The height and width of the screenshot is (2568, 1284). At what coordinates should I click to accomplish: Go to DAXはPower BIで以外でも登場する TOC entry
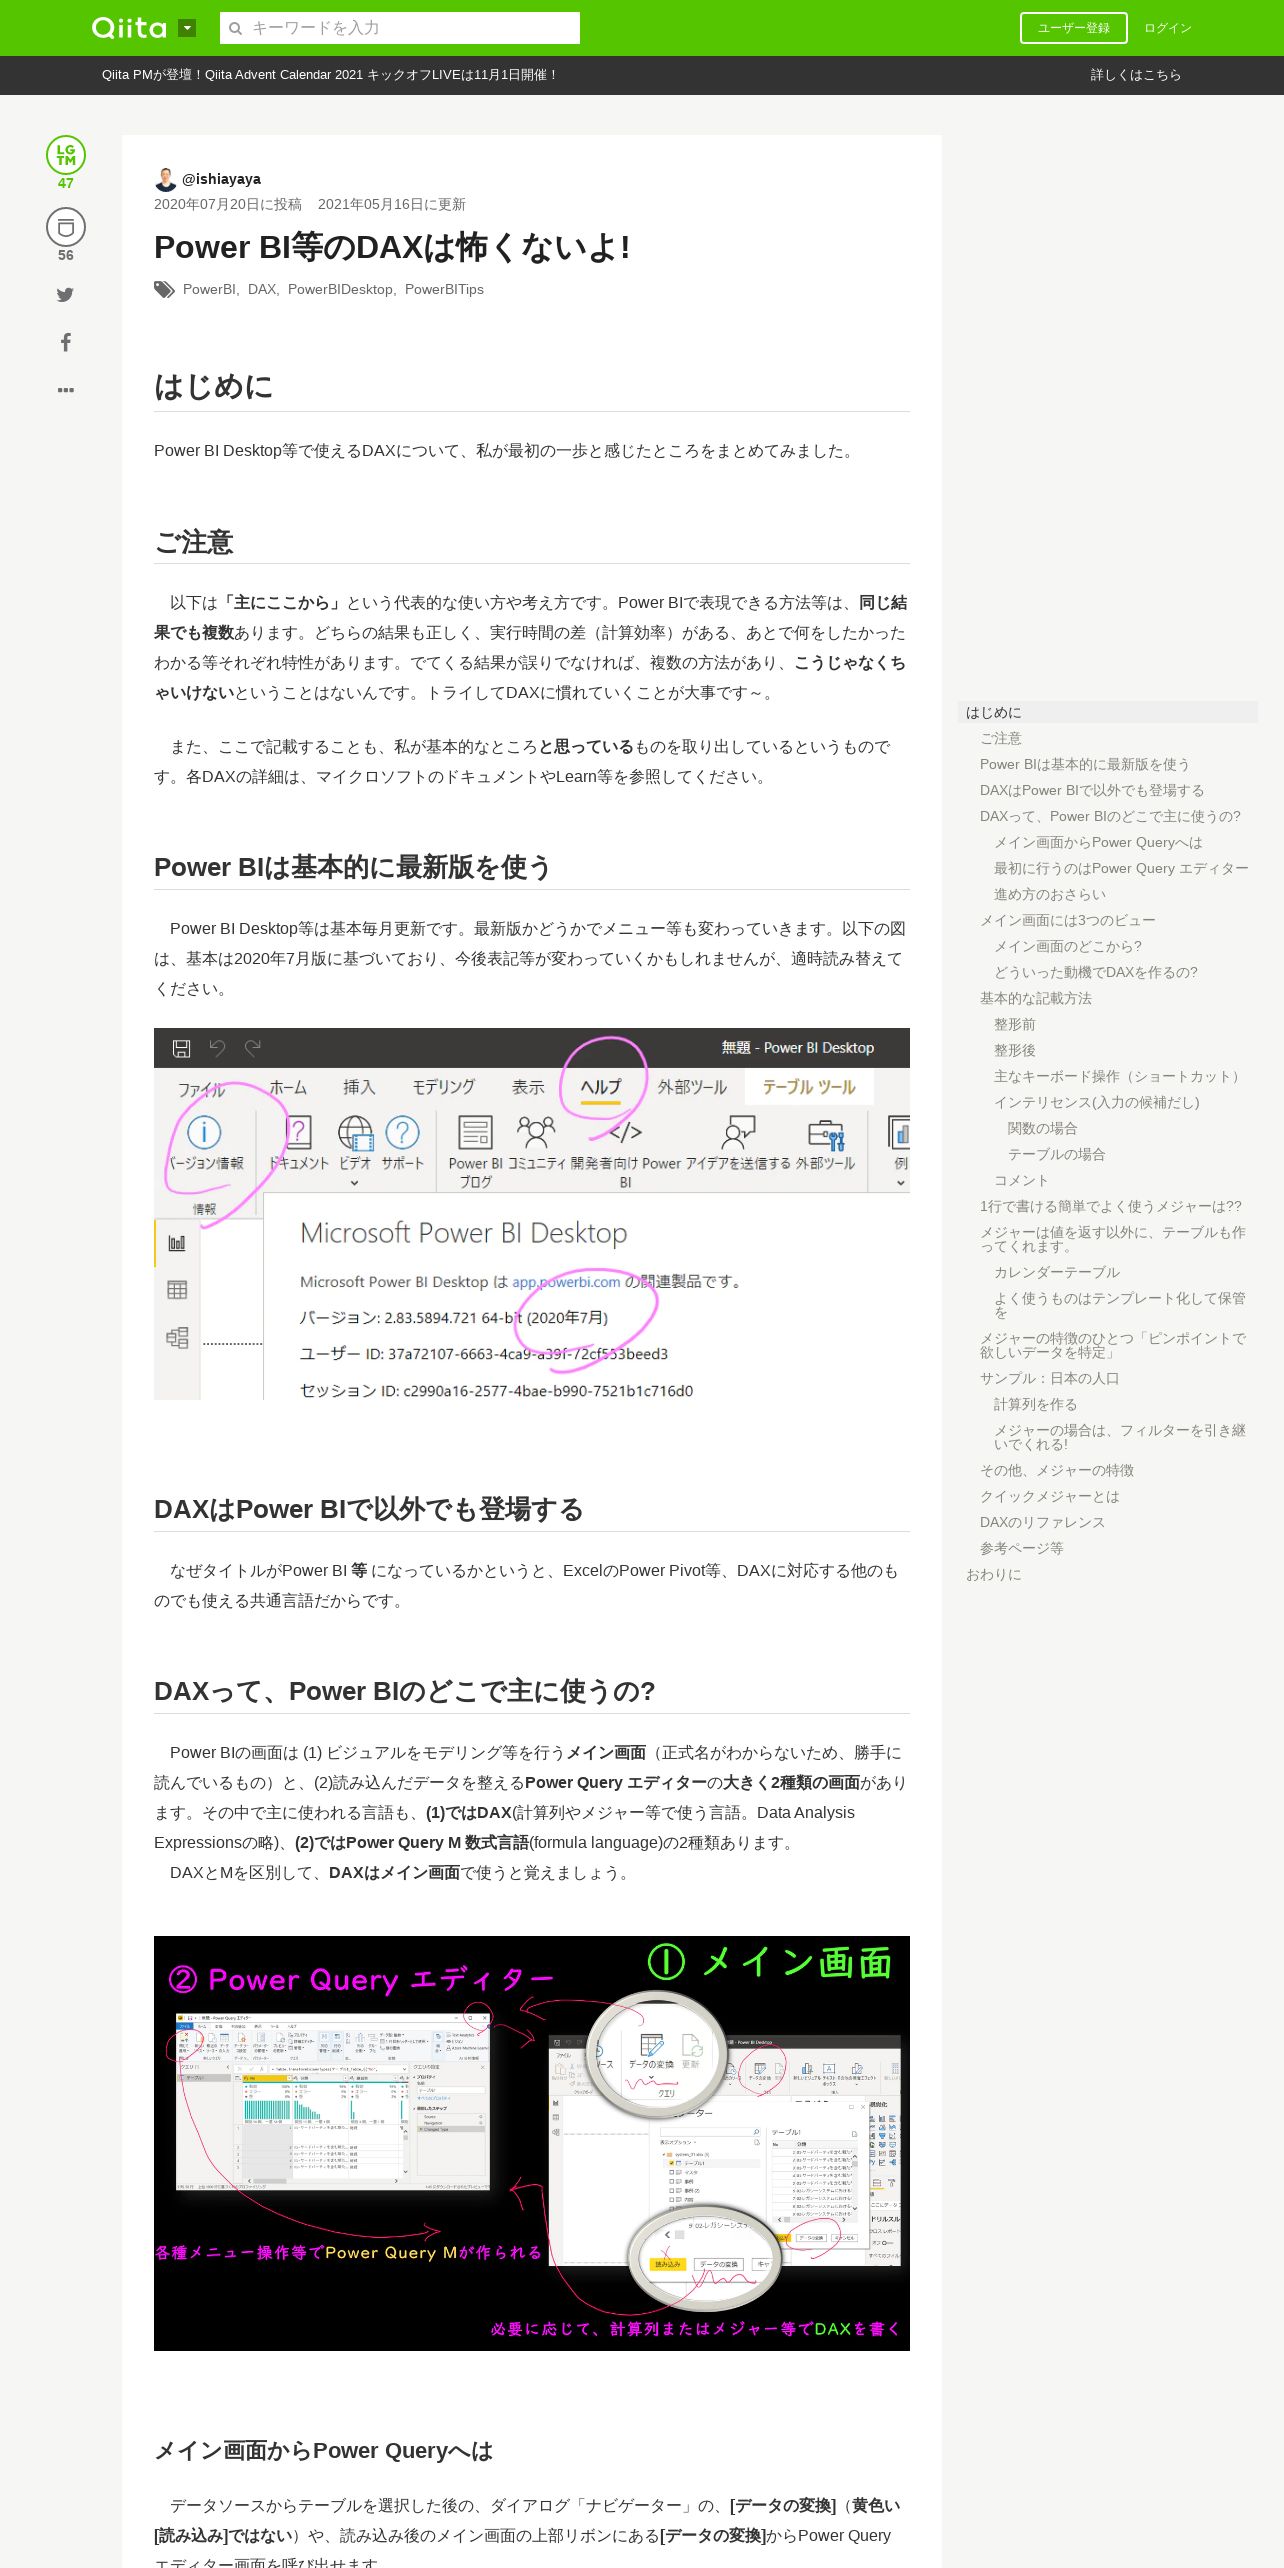tap(1092, 790)
